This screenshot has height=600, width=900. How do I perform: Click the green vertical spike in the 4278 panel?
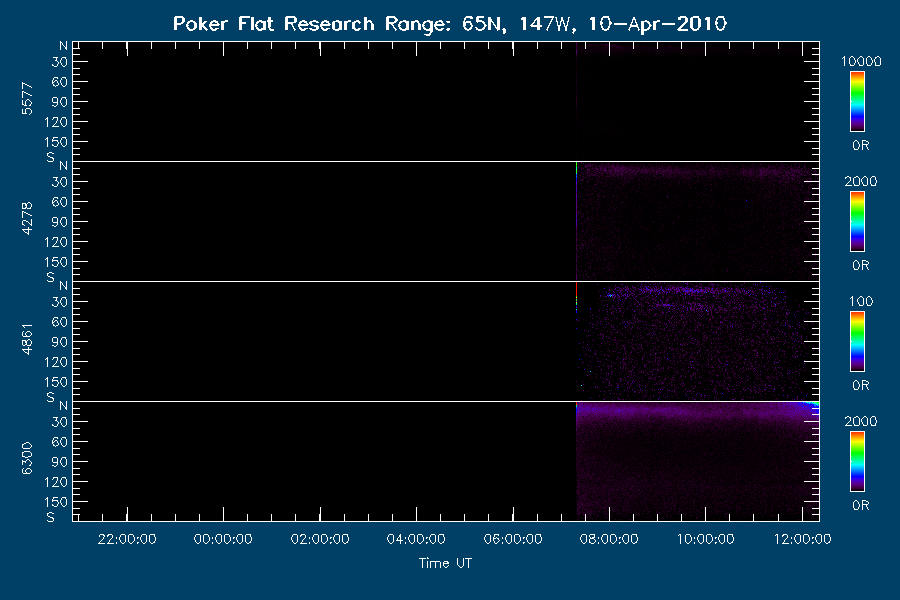tap(576, 170)
